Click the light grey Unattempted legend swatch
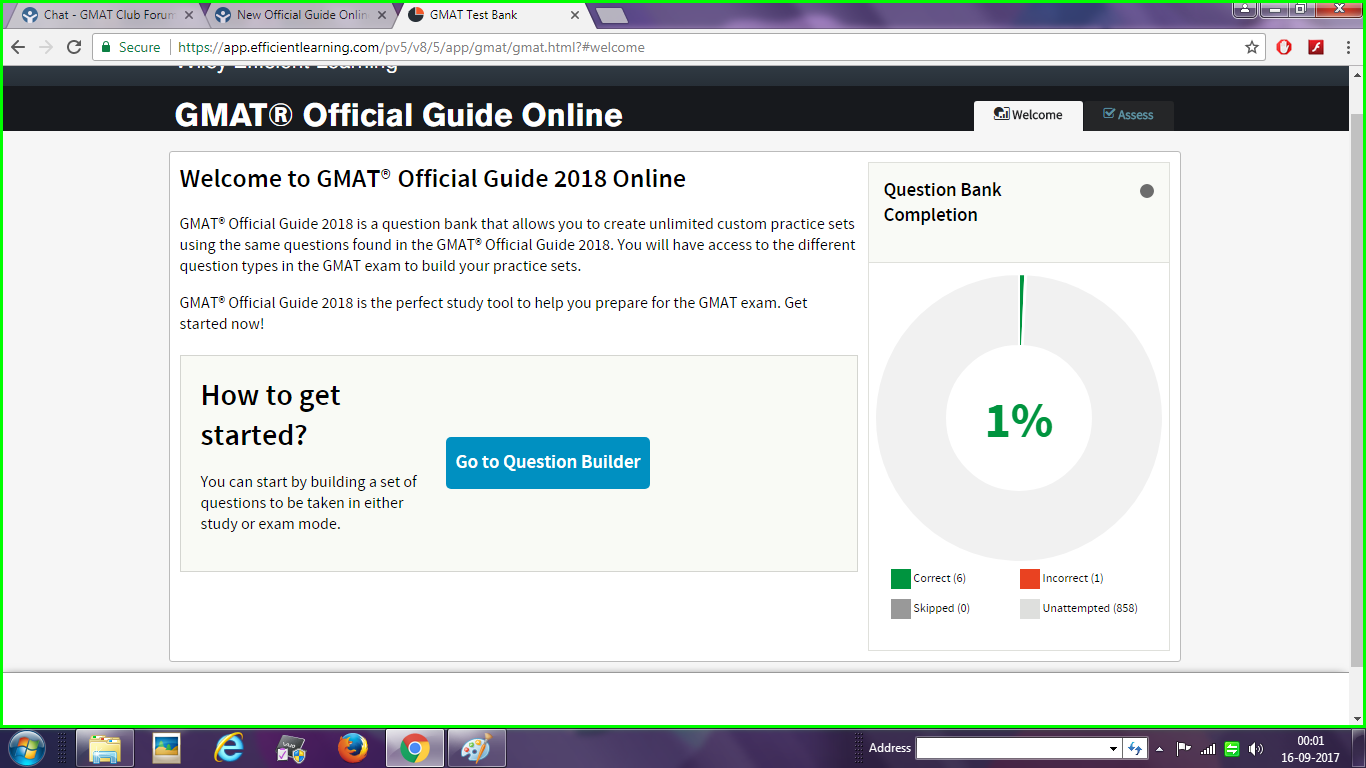This screenshot has width=1366, height=768. [x=1030, y=609]
